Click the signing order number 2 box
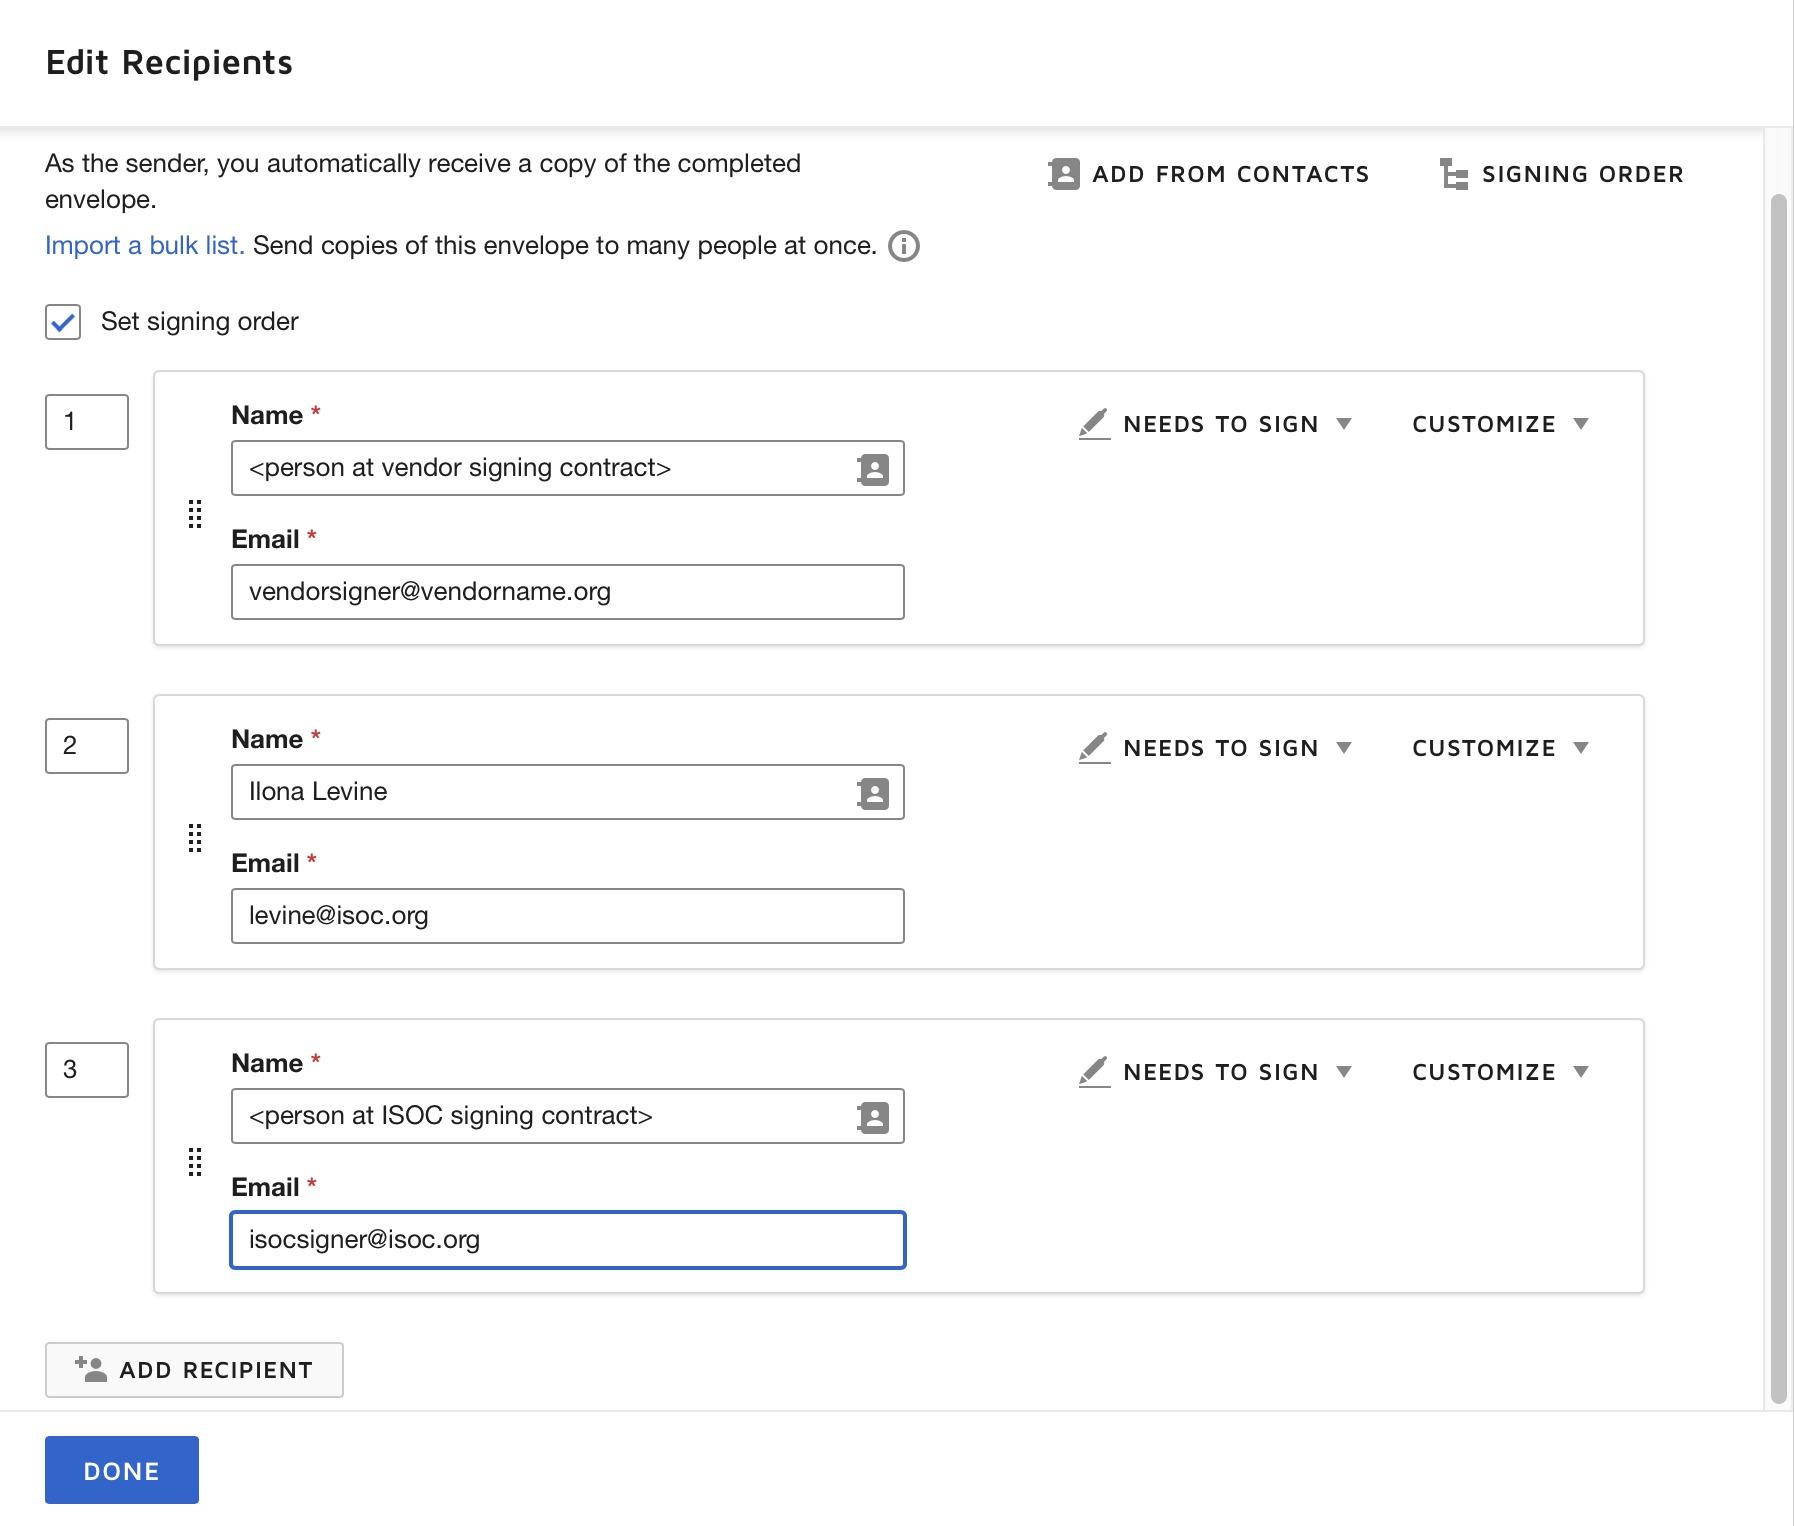Viewport: 1794px width, 1526px height. coord(87,746)
